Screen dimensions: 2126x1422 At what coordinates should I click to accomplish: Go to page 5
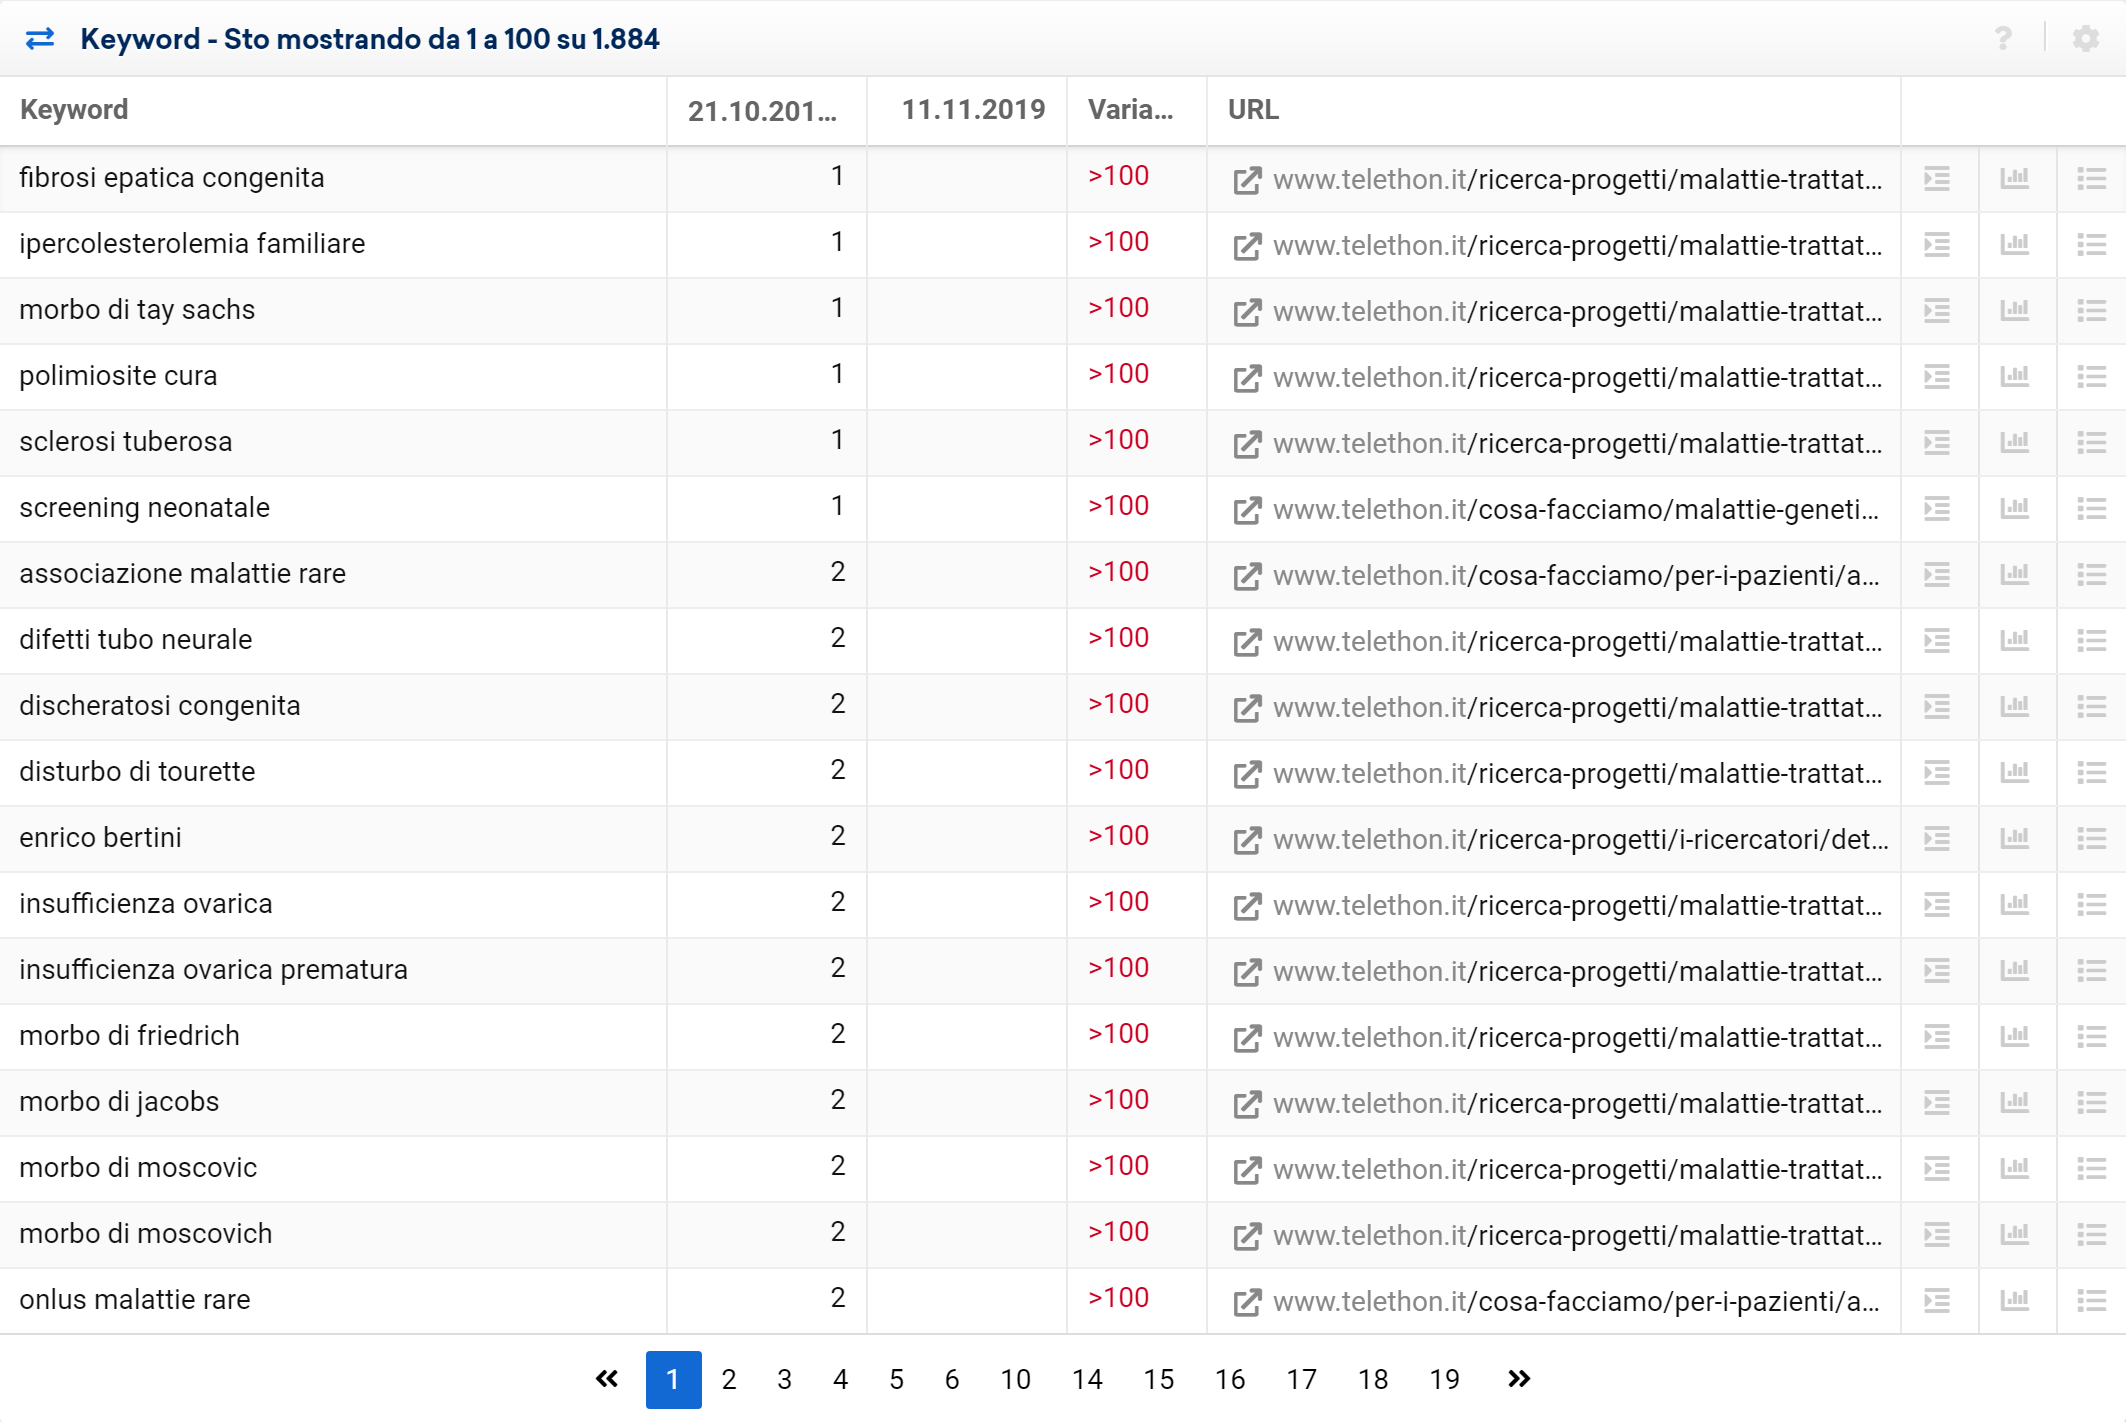click(x=897, y=1380)
